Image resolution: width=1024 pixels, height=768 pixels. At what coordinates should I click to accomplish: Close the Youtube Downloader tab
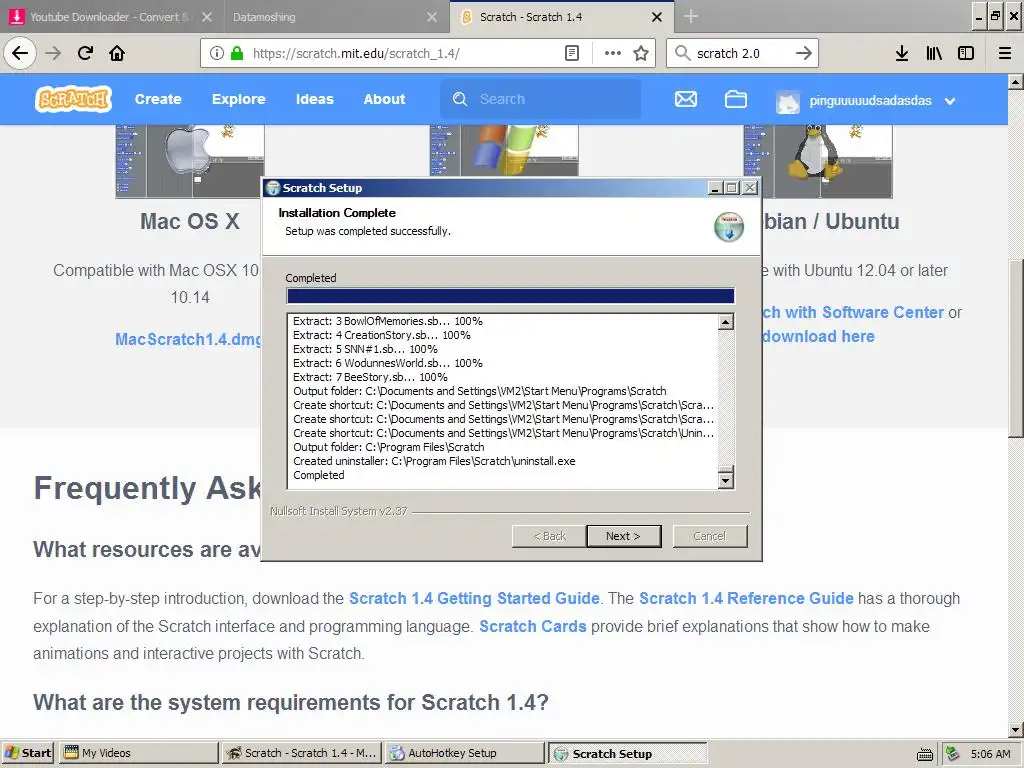(207, 17)
